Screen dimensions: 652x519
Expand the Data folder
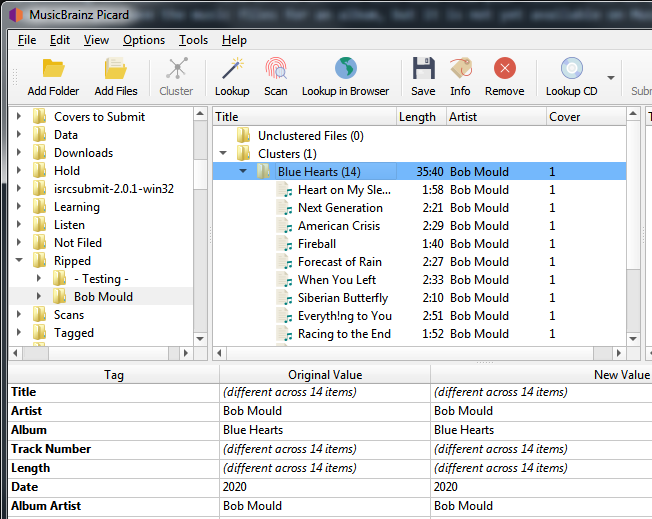click(x=19, y=134)
